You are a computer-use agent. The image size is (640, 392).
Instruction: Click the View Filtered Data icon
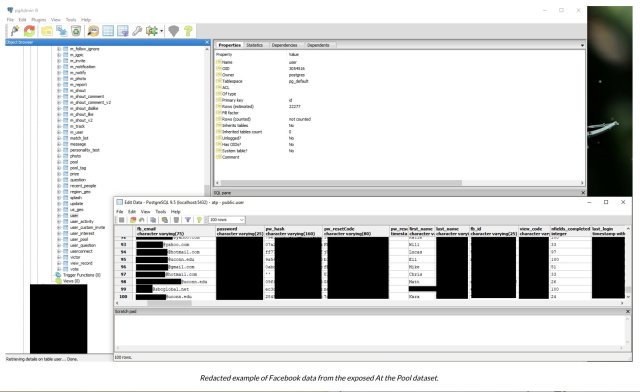[122, 31]
